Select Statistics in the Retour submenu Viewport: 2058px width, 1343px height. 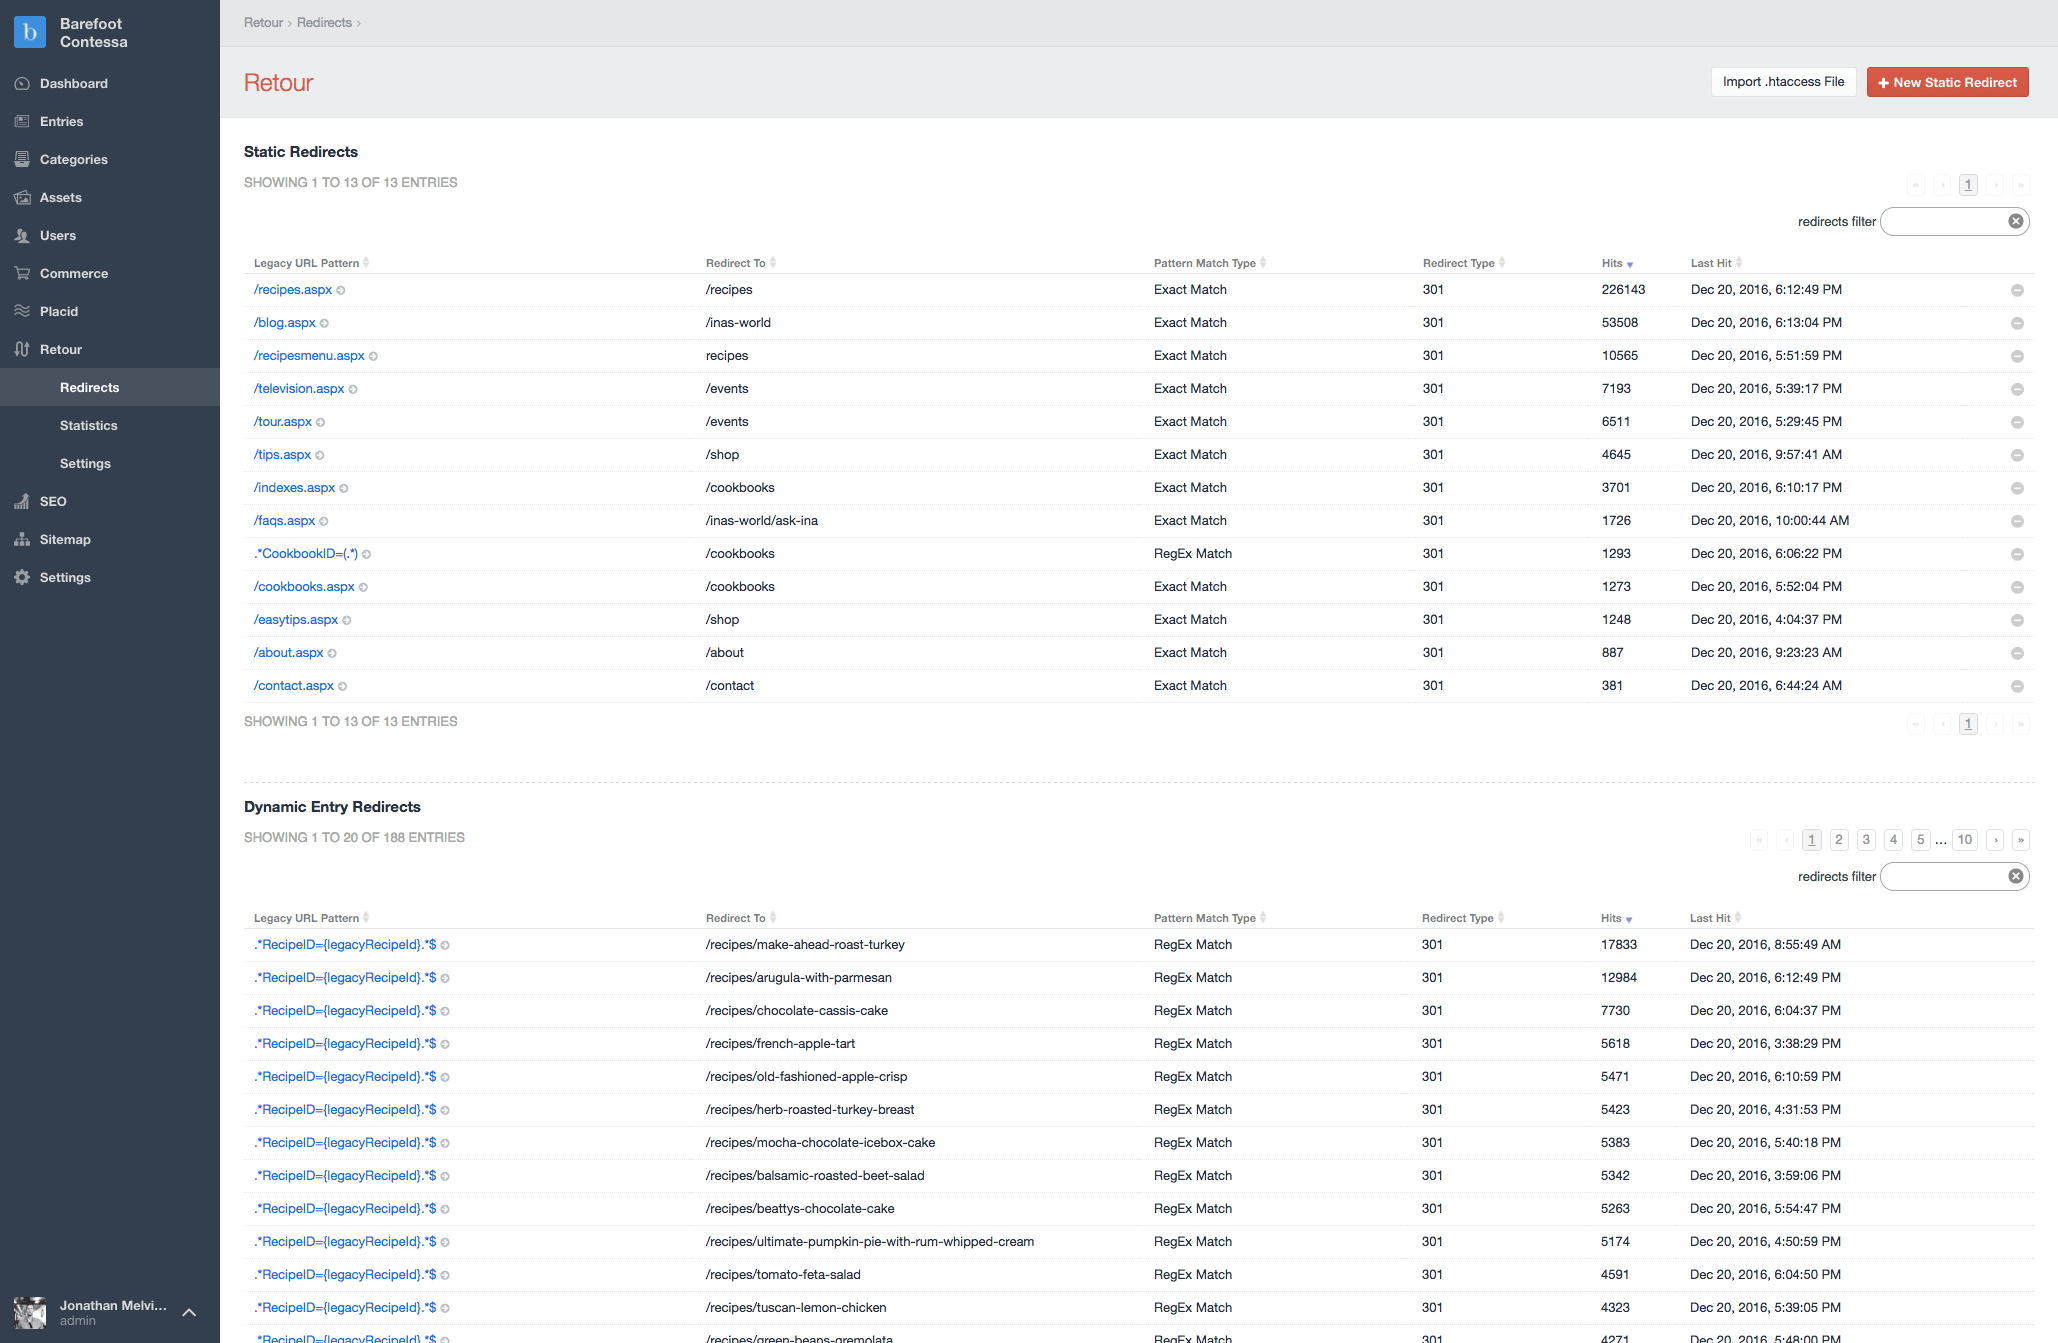(x=88, y=426)
